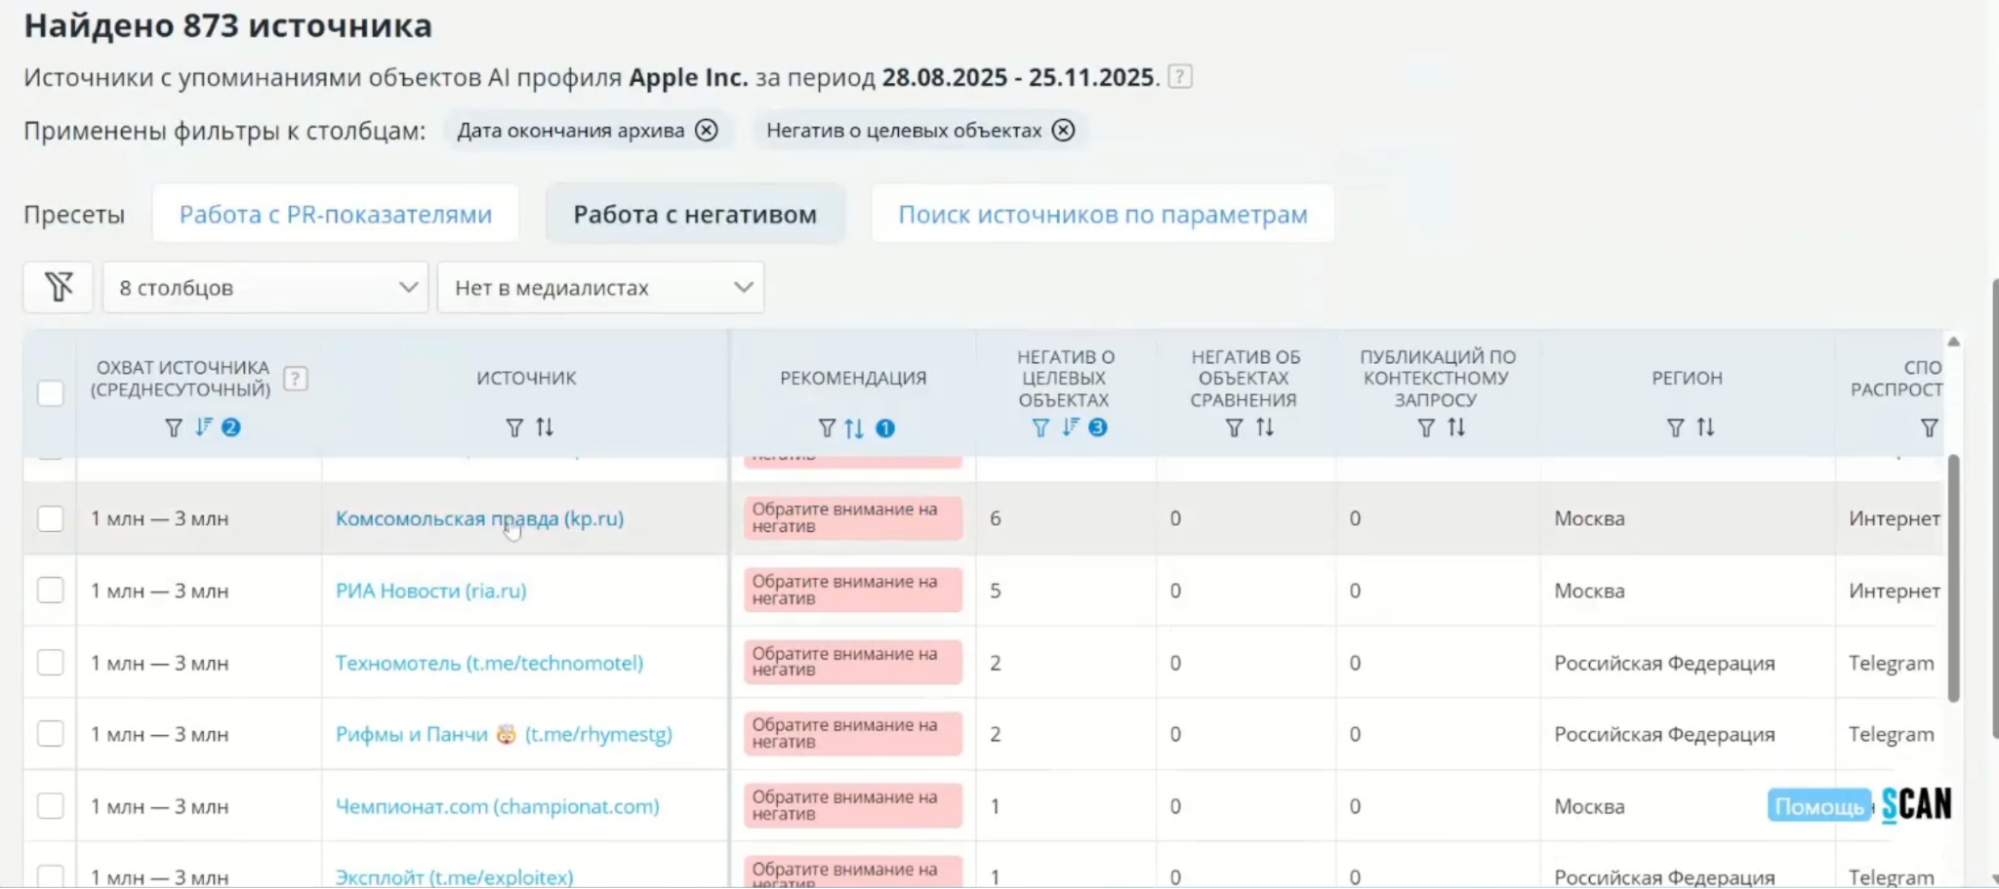Click sort priority badge 3 in Негатив column
The image size is (1999, 889).
pyautogui.click(x=1098, y=427)
